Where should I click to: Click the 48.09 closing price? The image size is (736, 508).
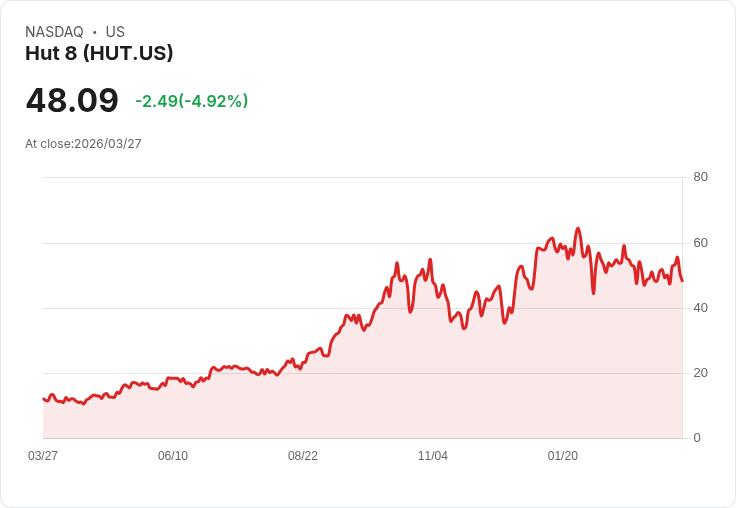[x=72, y=100]
